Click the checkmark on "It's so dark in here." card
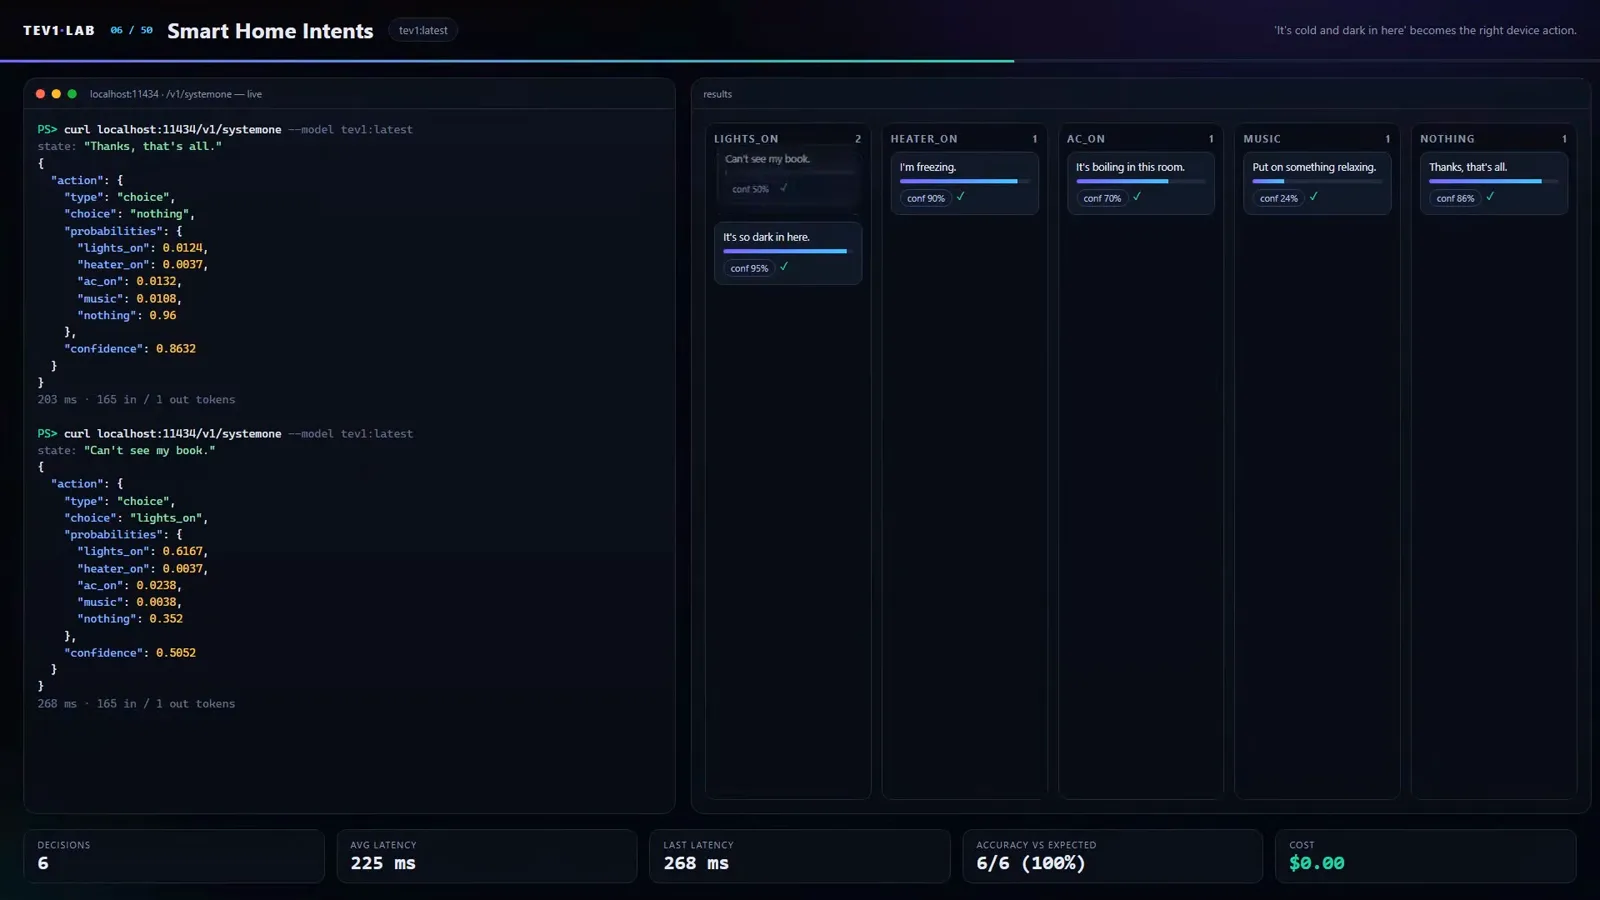 784,267
